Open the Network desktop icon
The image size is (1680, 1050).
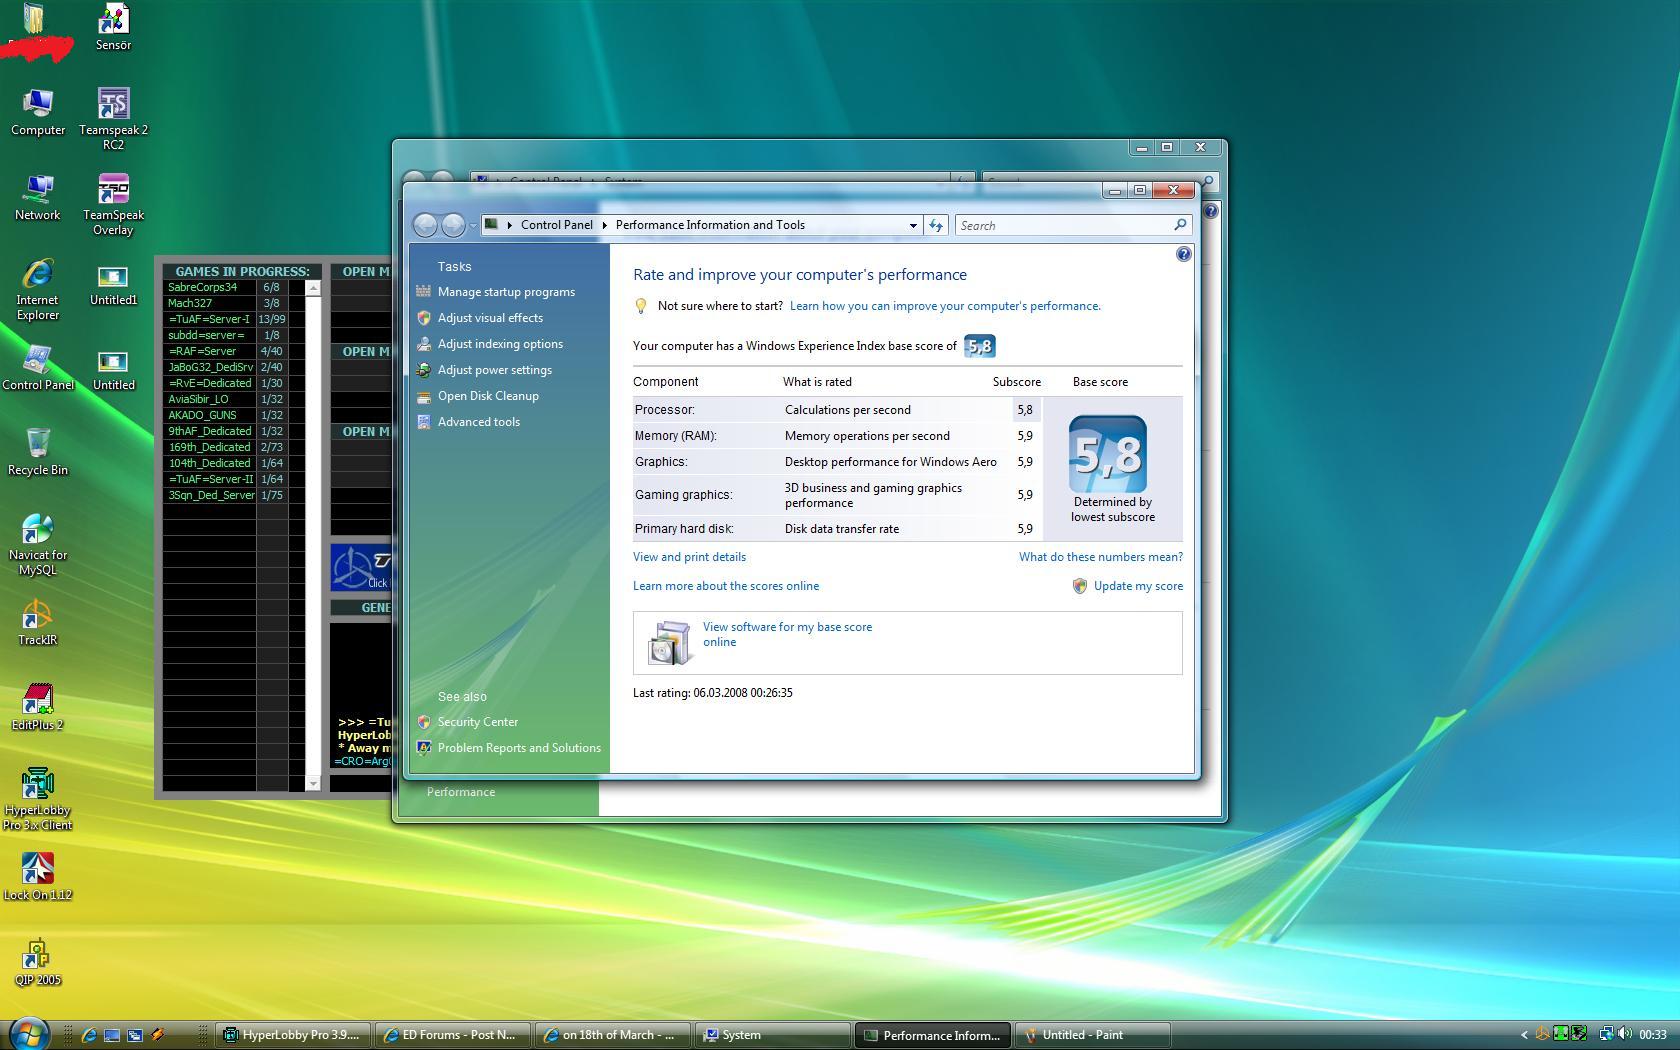click(x=38, y=197)
